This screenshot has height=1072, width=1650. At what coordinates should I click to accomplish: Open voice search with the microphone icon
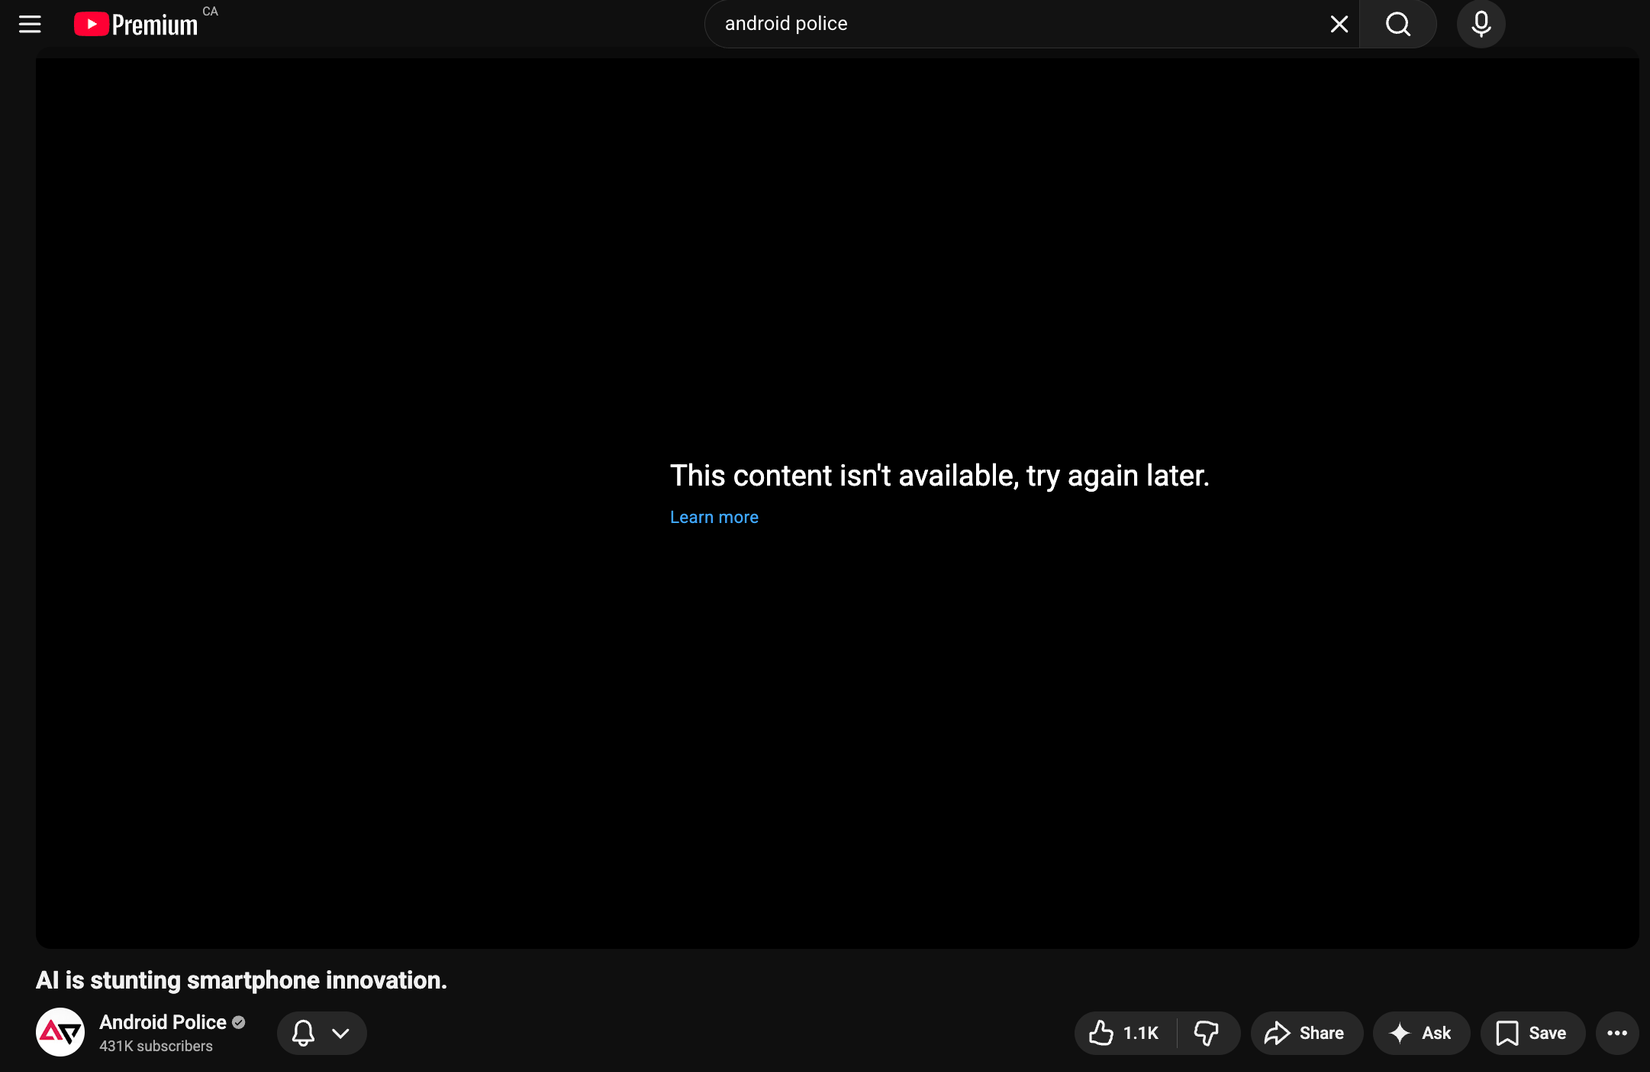click(x=1481, y=23)
